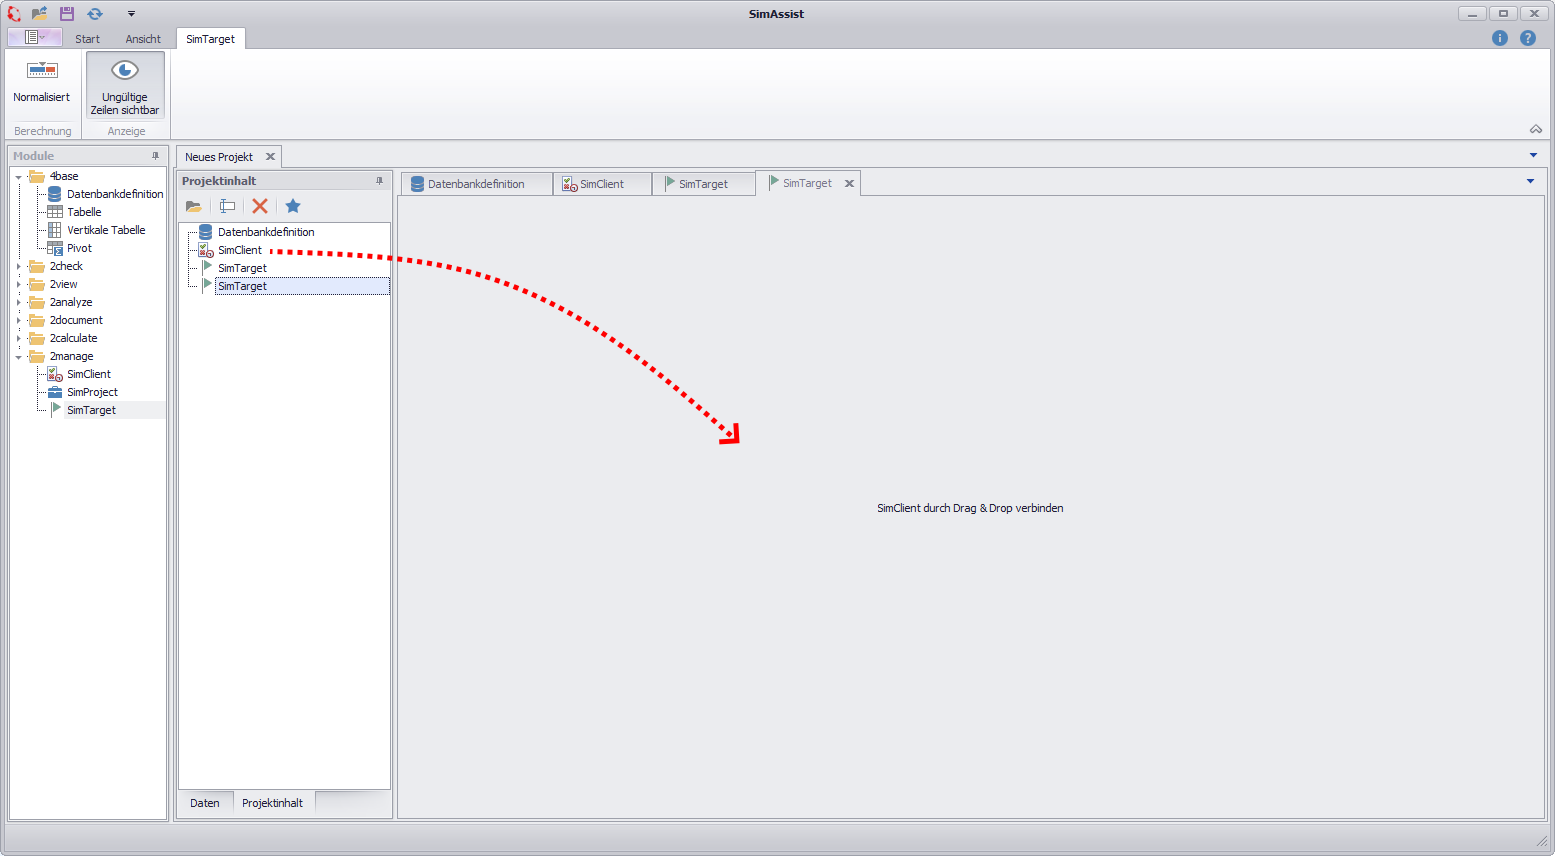Expand the 2analyze folder

pyautogui.click(x=18, y=303)
